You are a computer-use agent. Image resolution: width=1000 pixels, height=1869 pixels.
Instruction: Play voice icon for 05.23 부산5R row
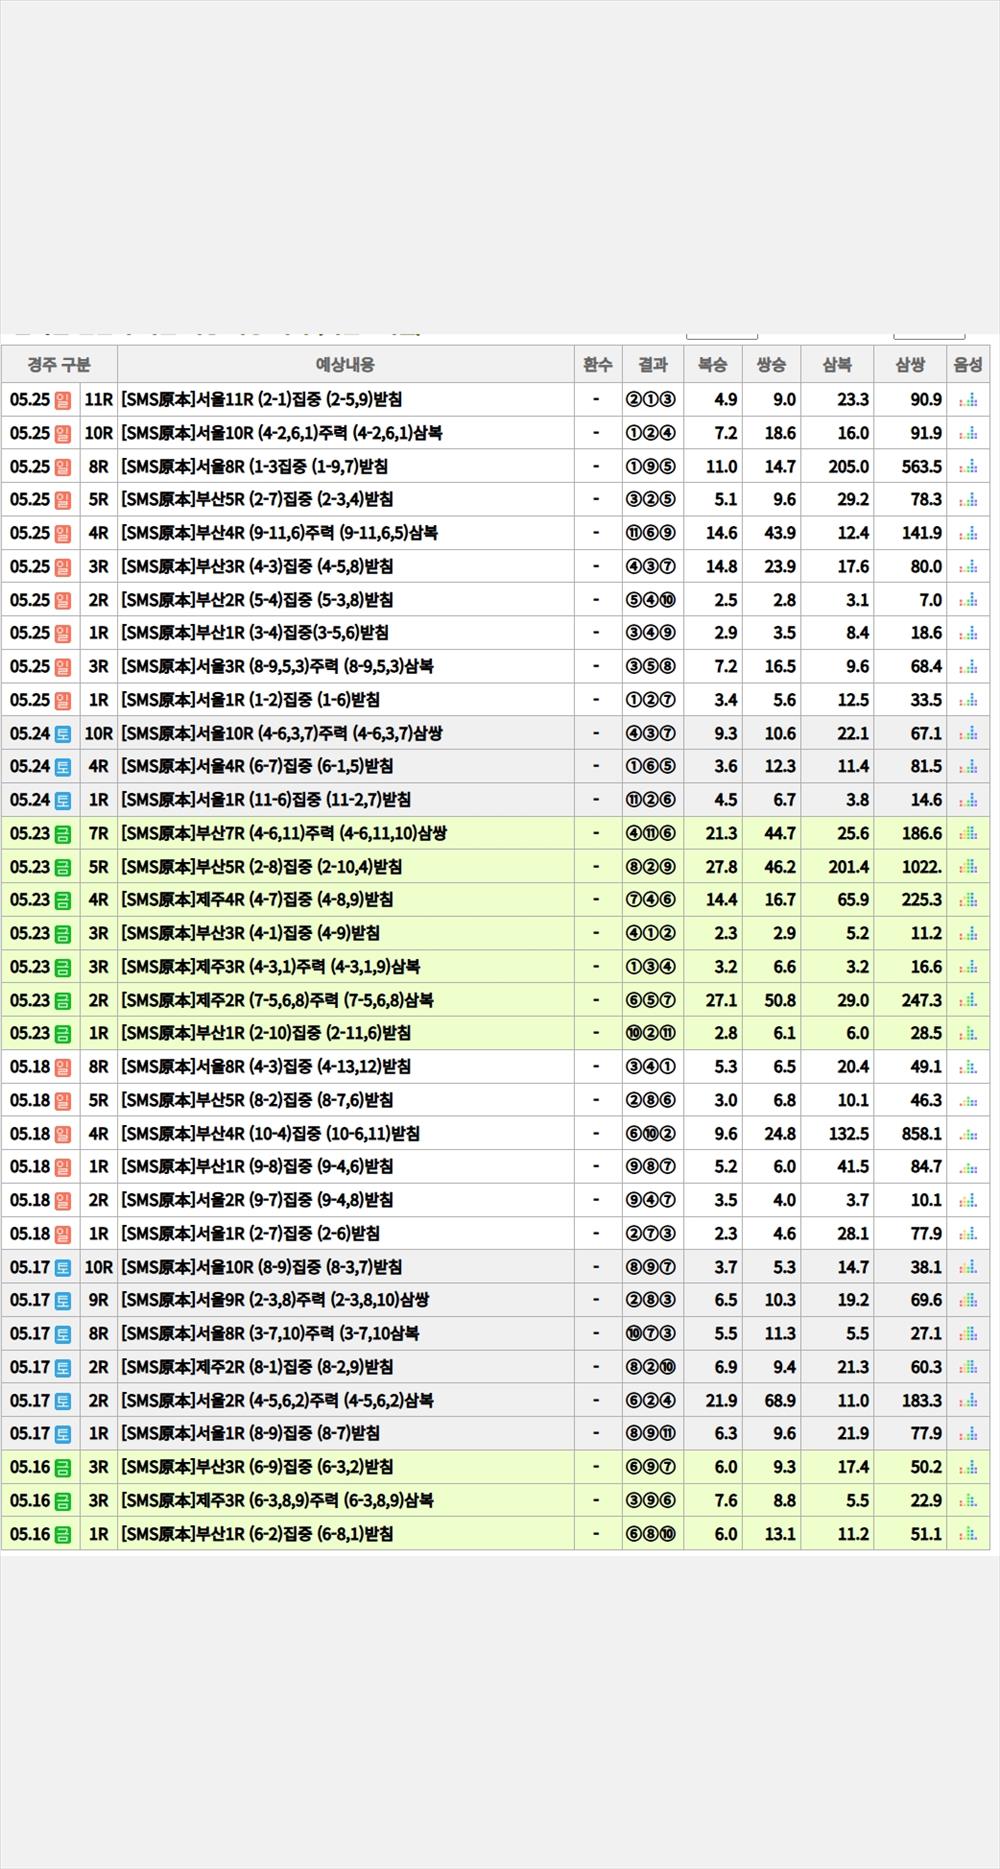click(968, 867)
